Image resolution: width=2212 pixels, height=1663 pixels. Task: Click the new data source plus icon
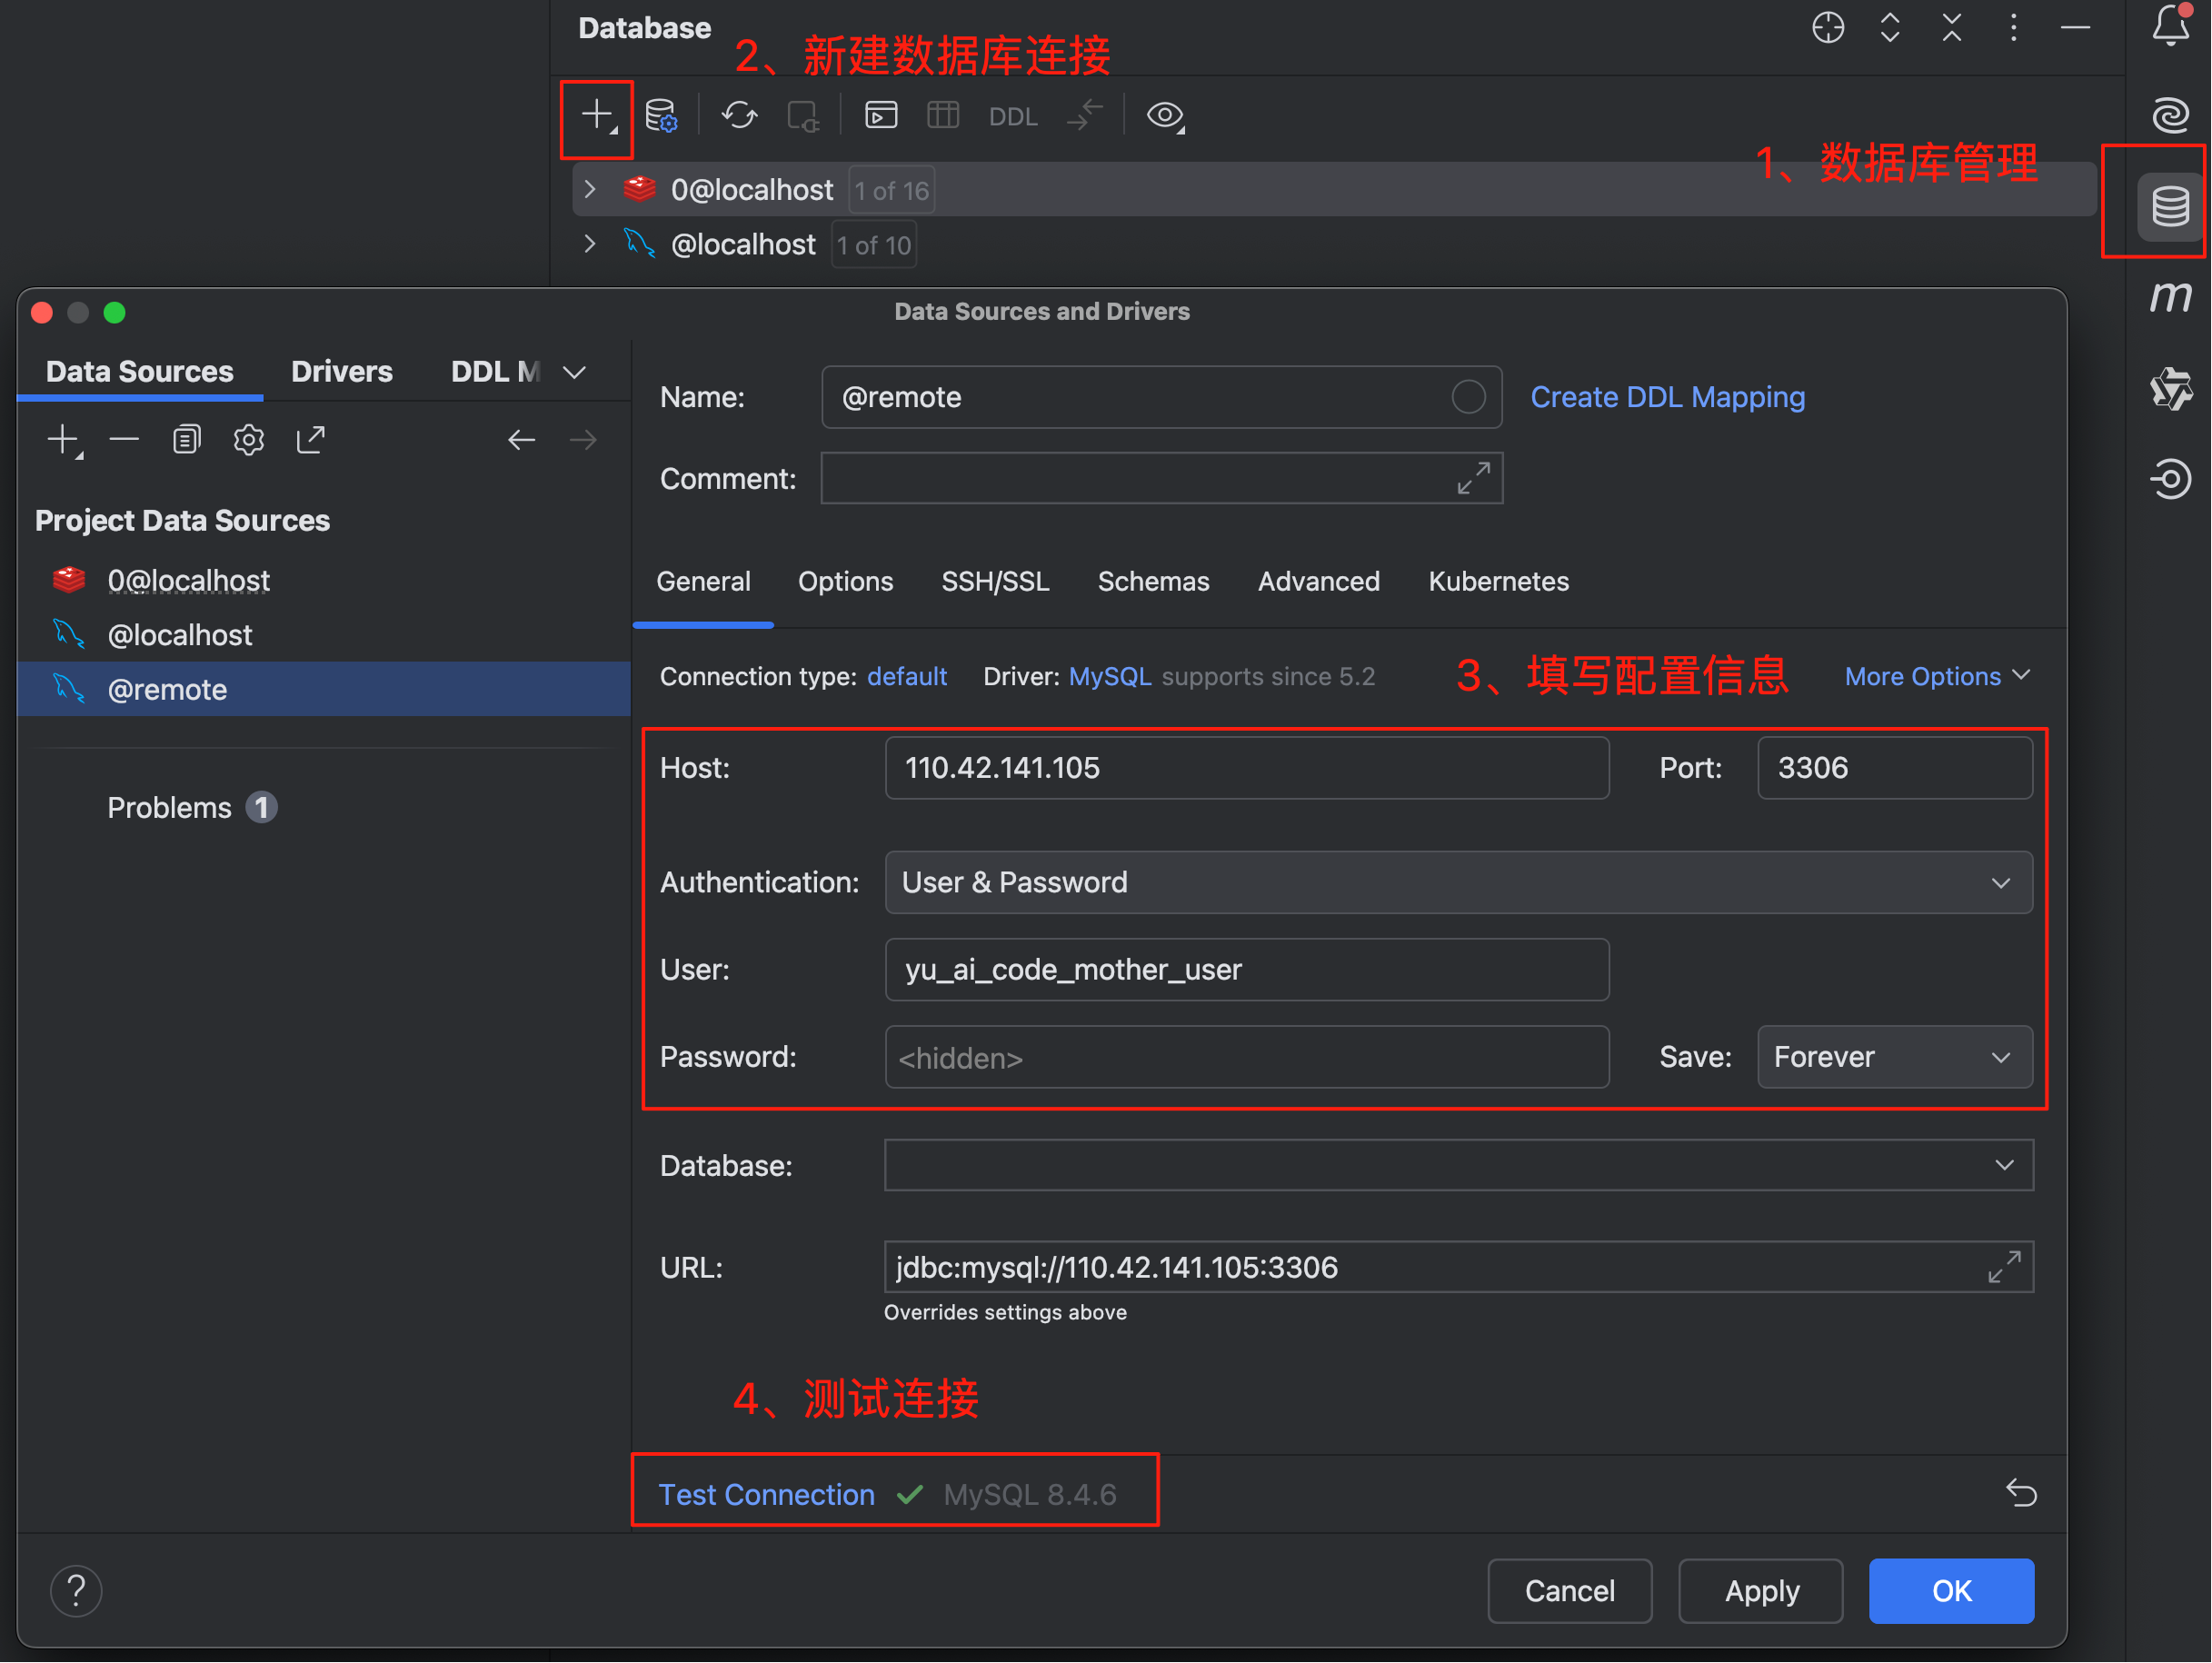point(597,116)
